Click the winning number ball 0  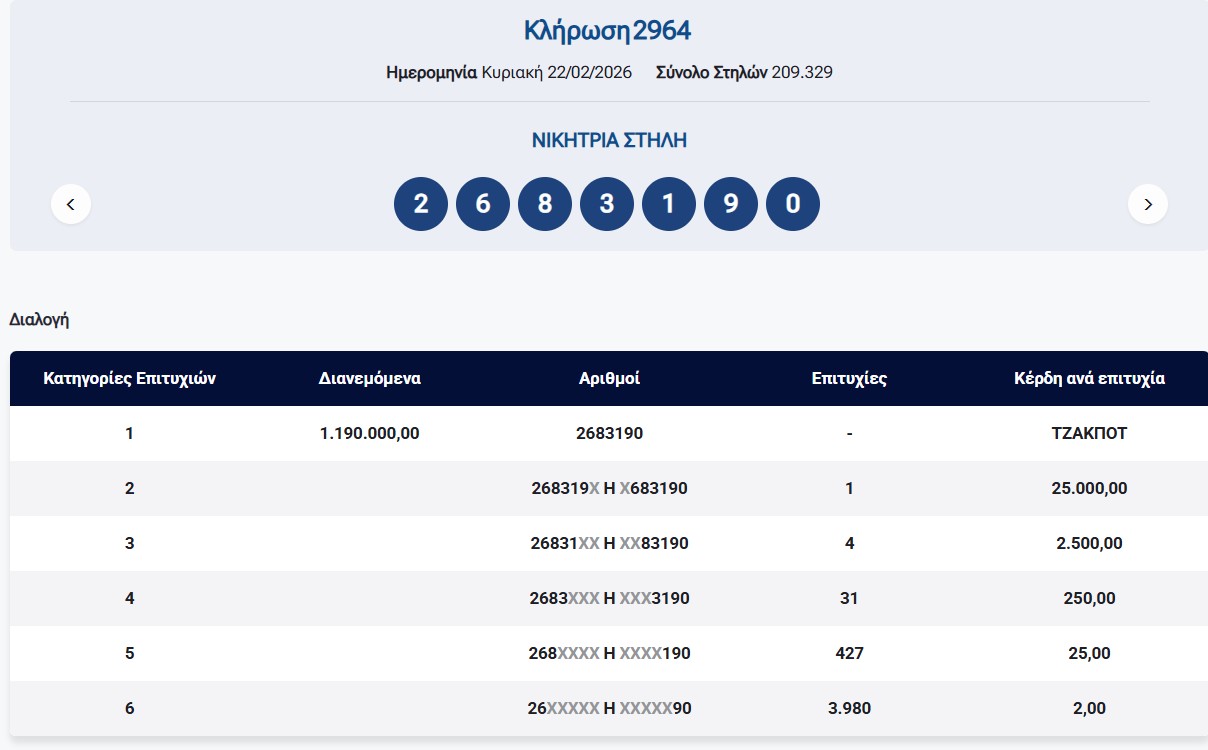(793, 204)
